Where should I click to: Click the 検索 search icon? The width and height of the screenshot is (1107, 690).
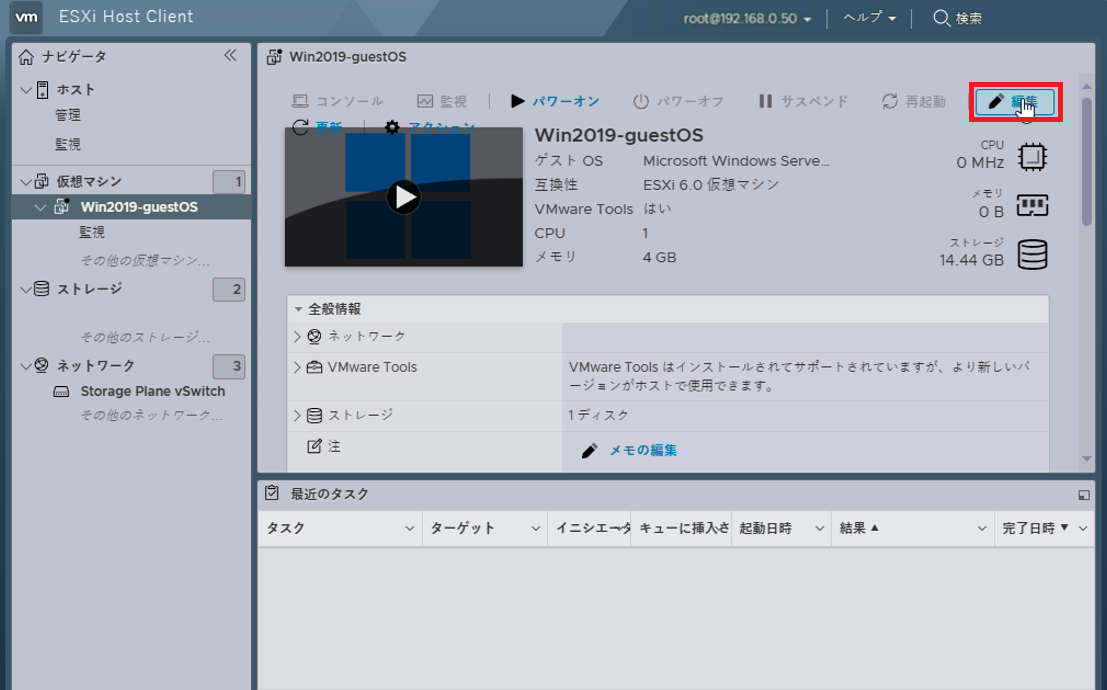[941, 18]
